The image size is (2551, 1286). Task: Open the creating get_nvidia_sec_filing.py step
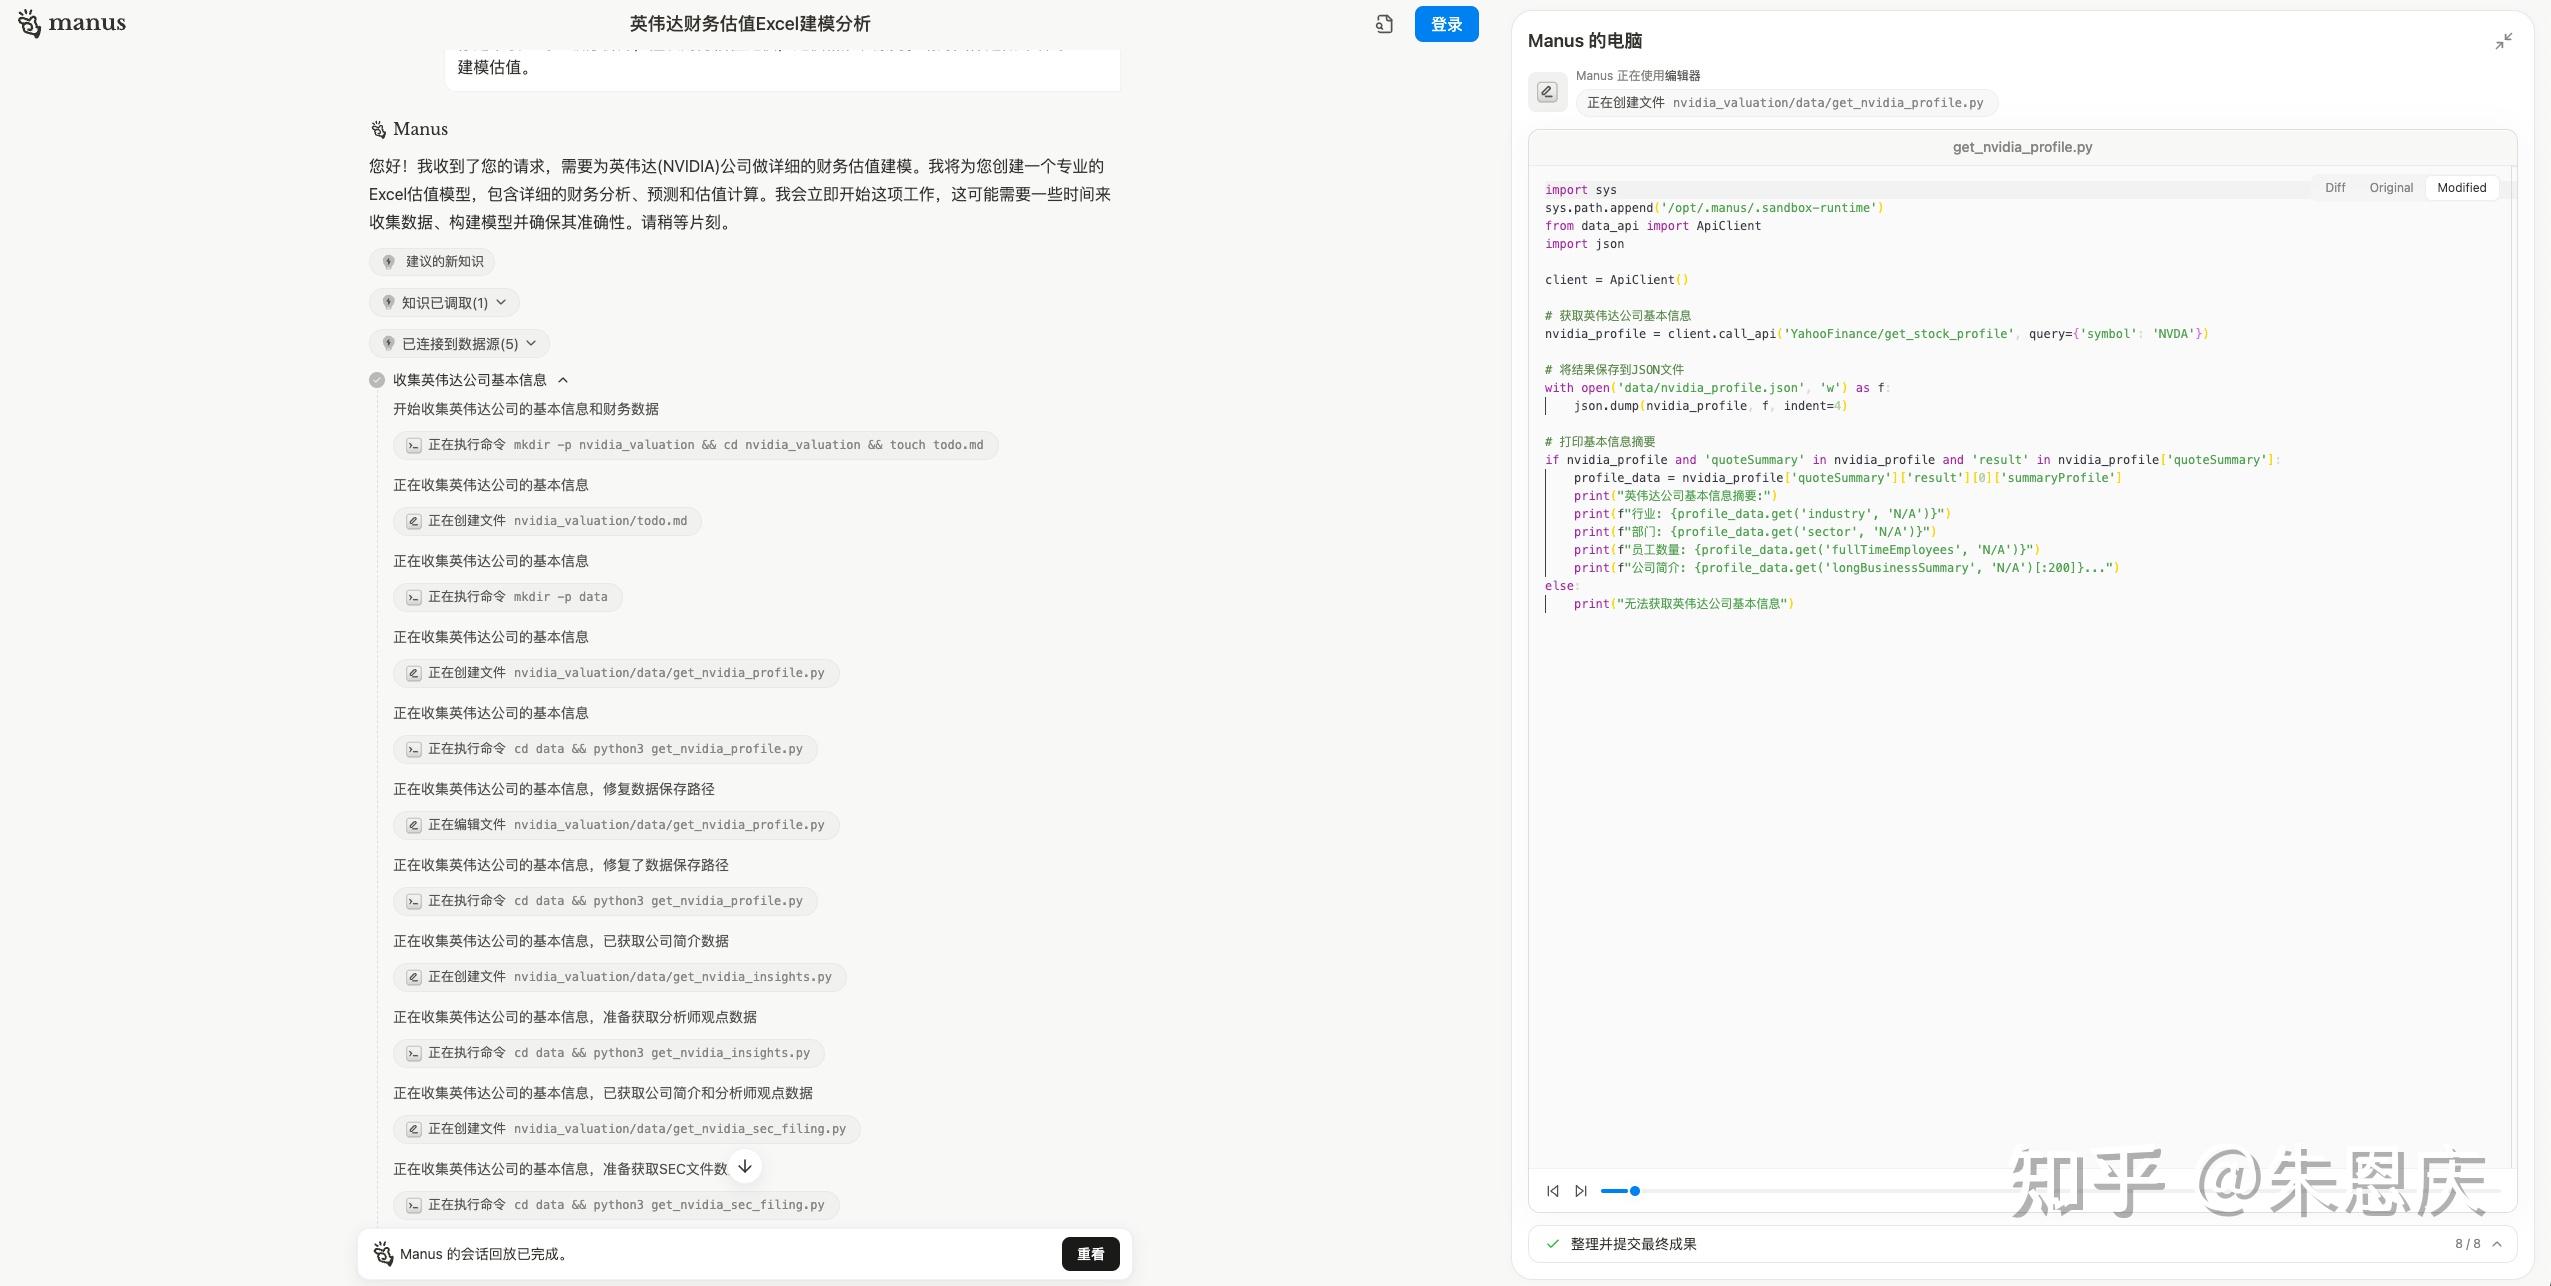pos(626,1129)
